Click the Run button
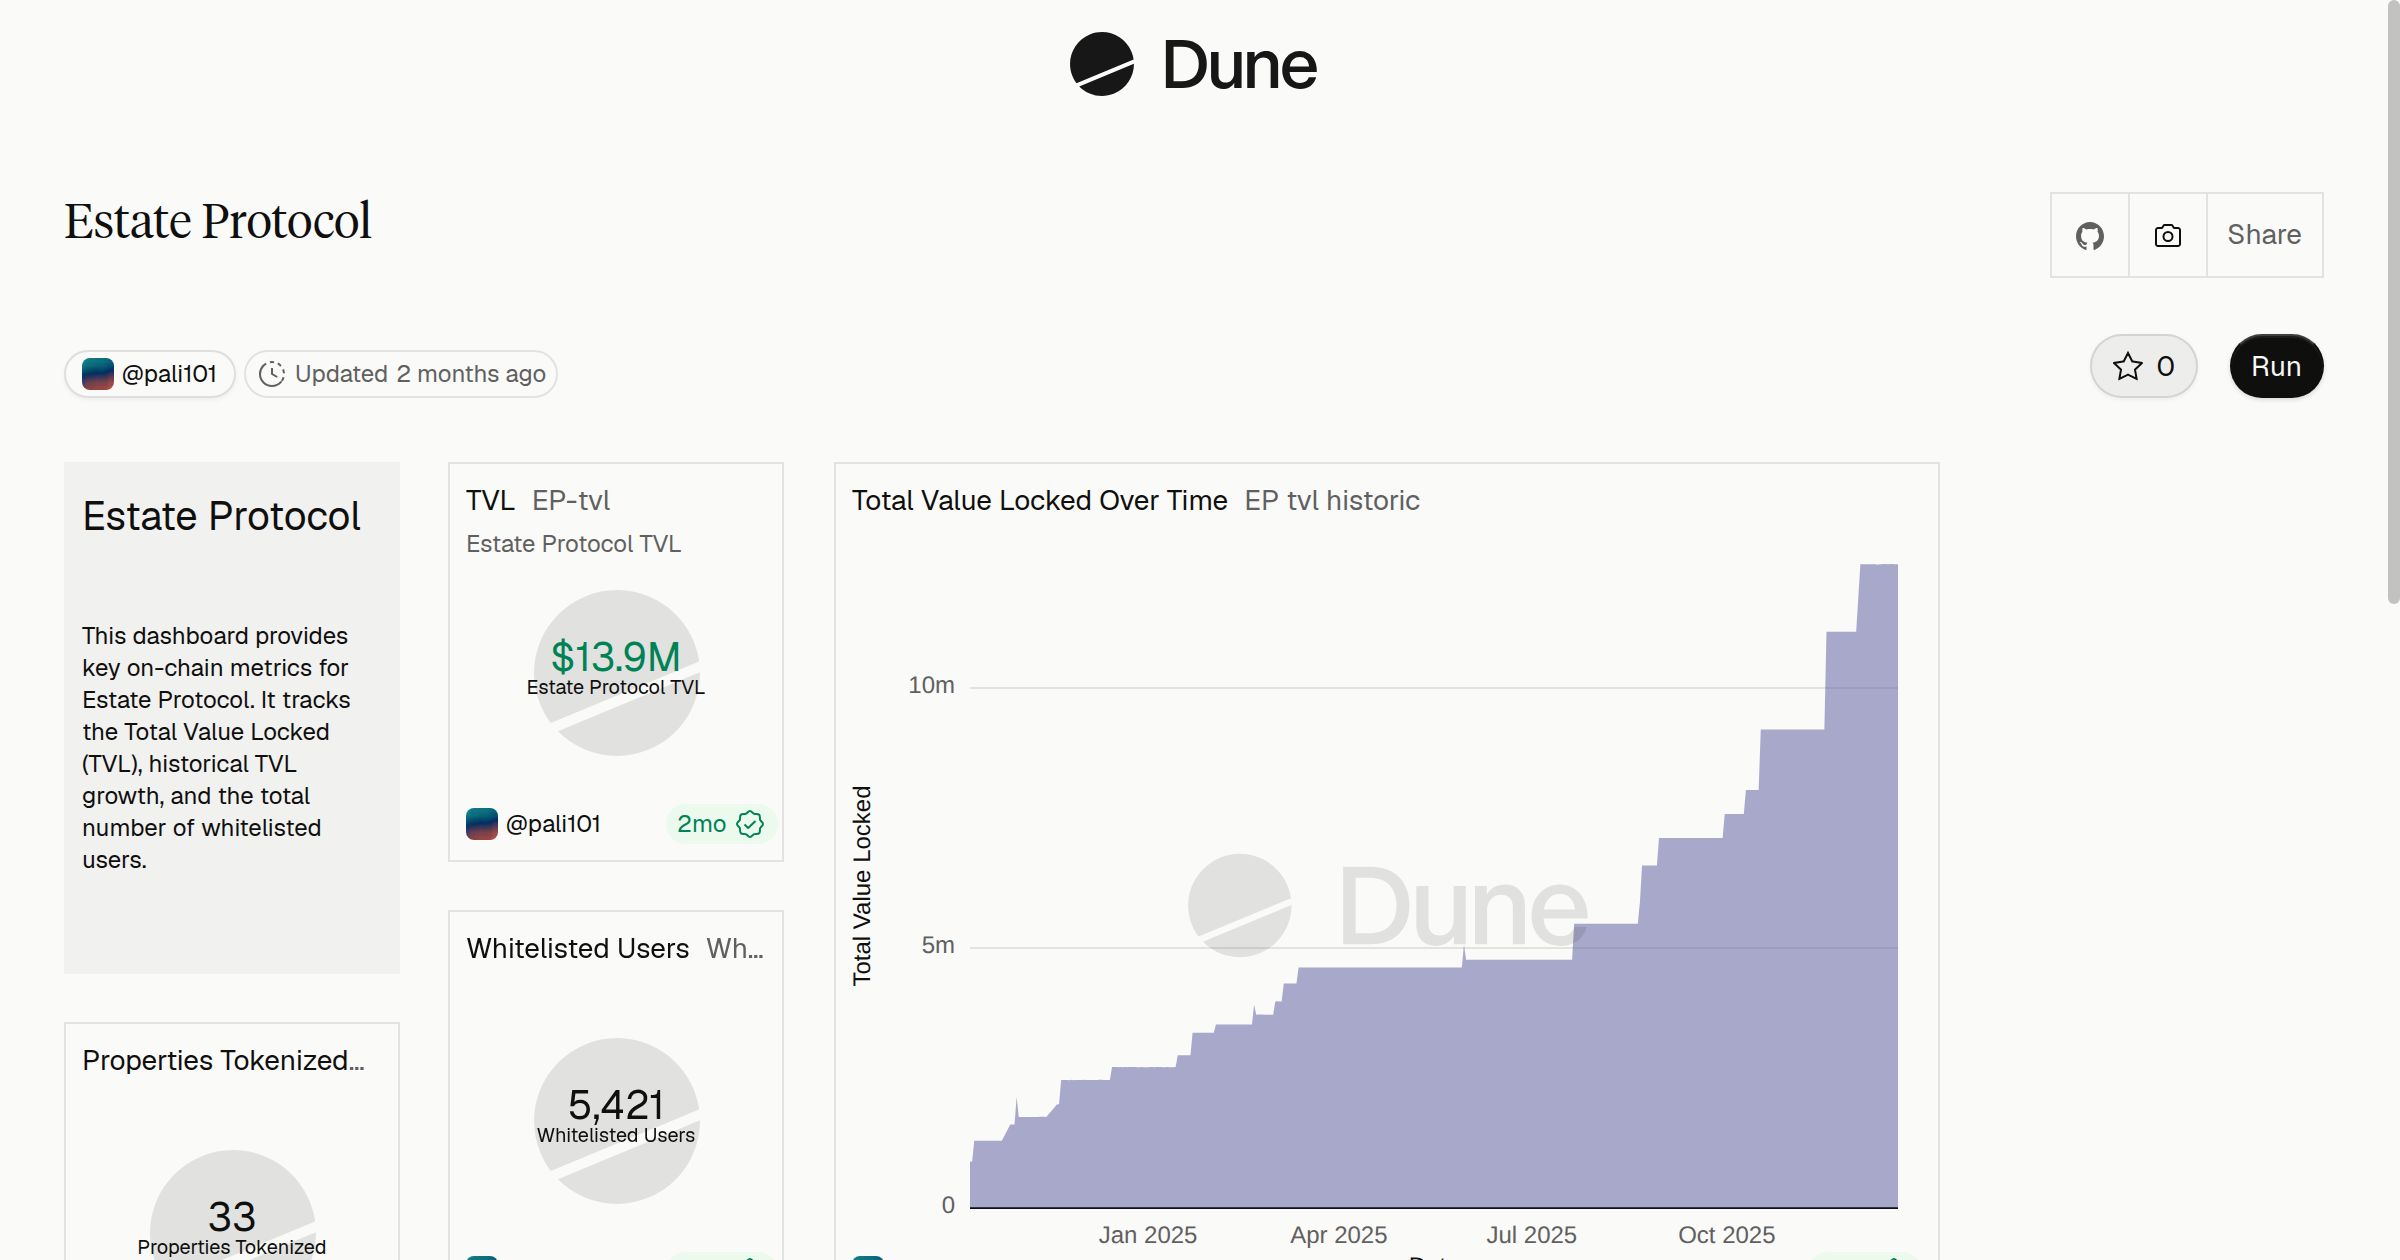This screenshot has width=2400, height=1260. click(x=2276, y=366)
